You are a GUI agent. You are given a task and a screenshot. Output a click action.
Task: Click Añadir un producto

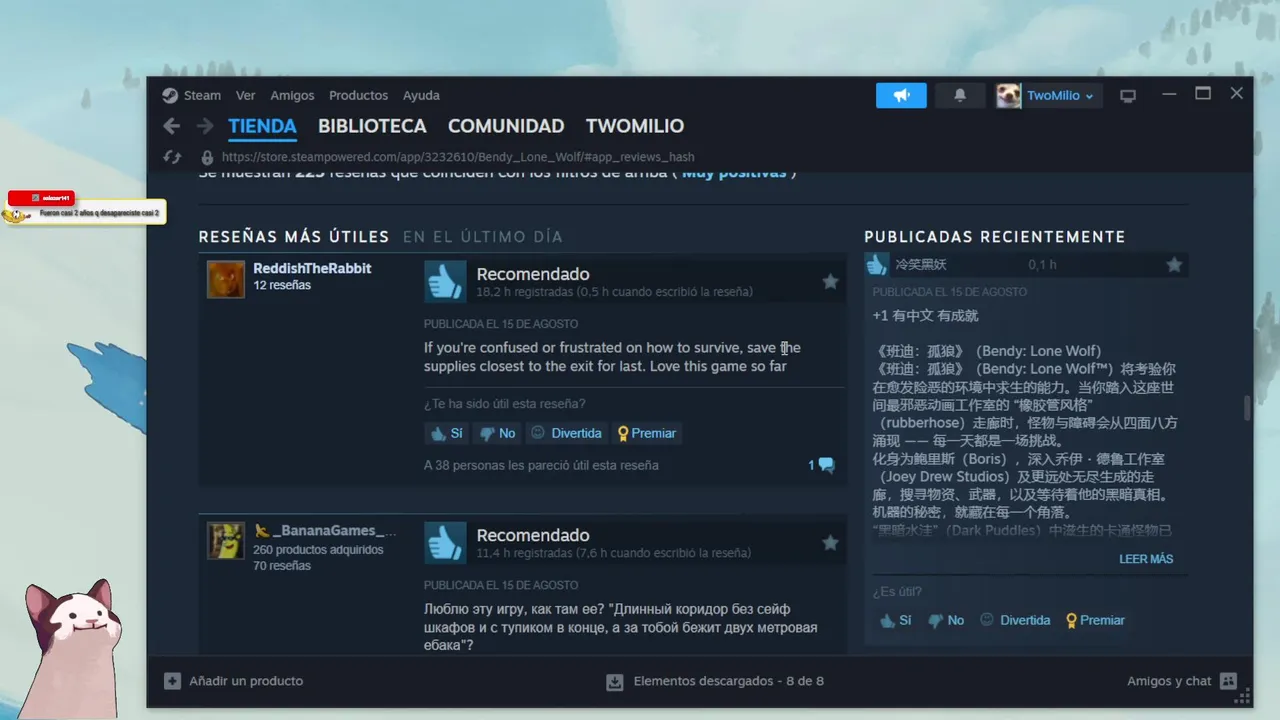233,681
